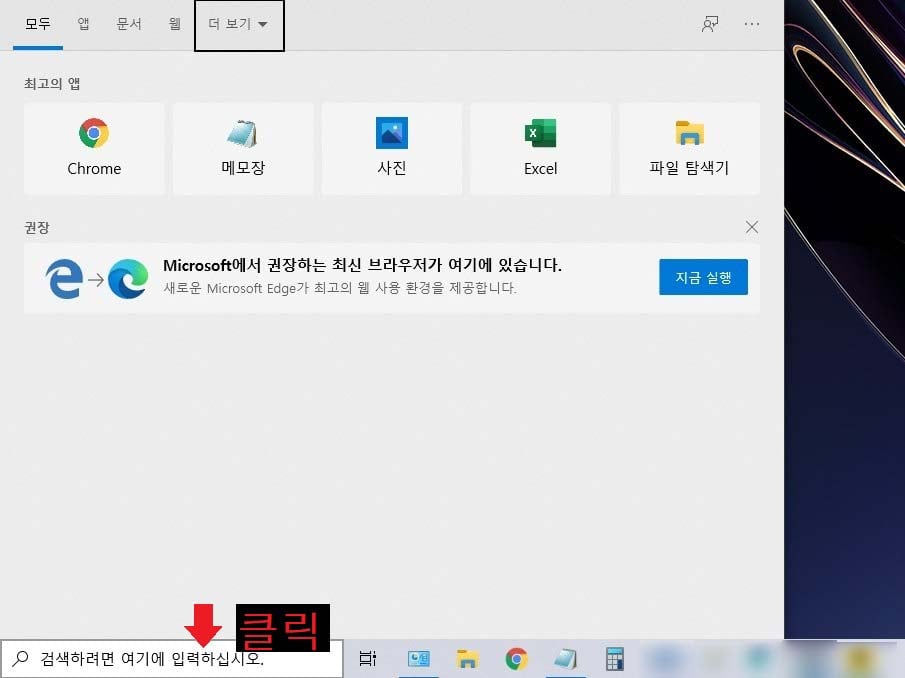Open 사진 (Photos) app tile

click(x=391, y=149)
